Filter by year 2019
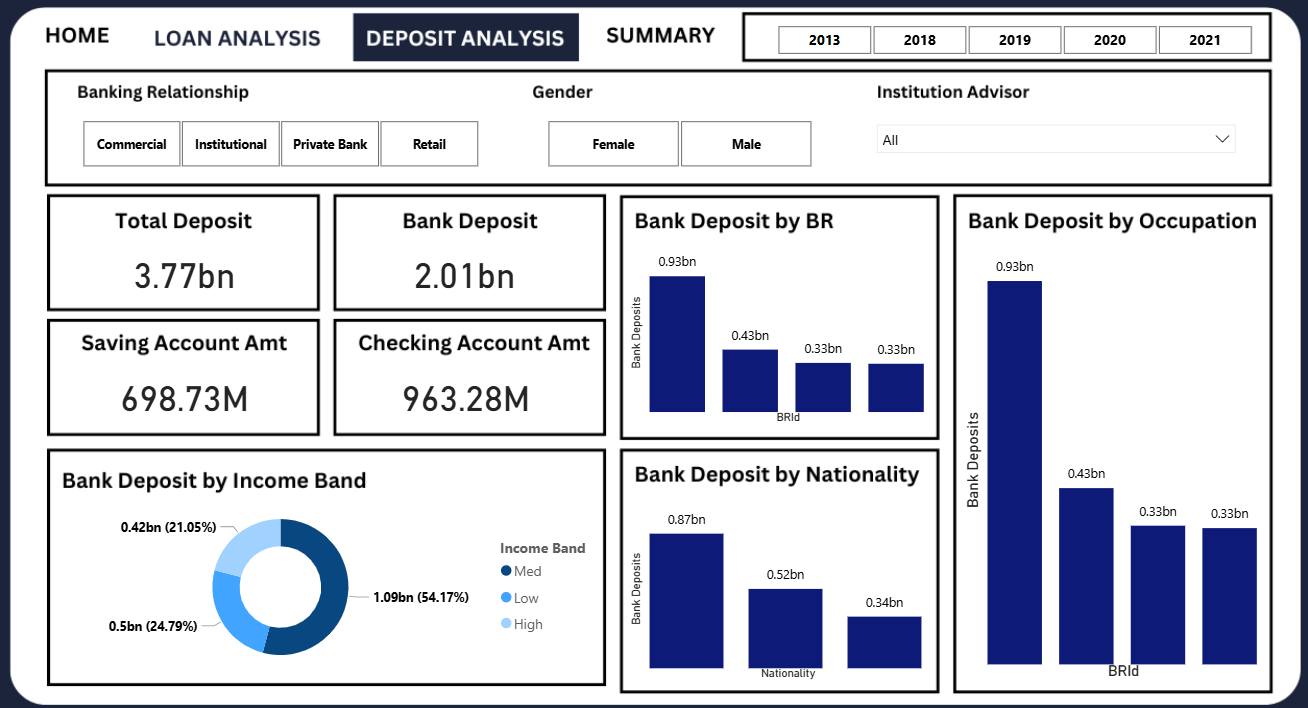The width and height of the screenshot is (1308, 708). coord(1014,40)
